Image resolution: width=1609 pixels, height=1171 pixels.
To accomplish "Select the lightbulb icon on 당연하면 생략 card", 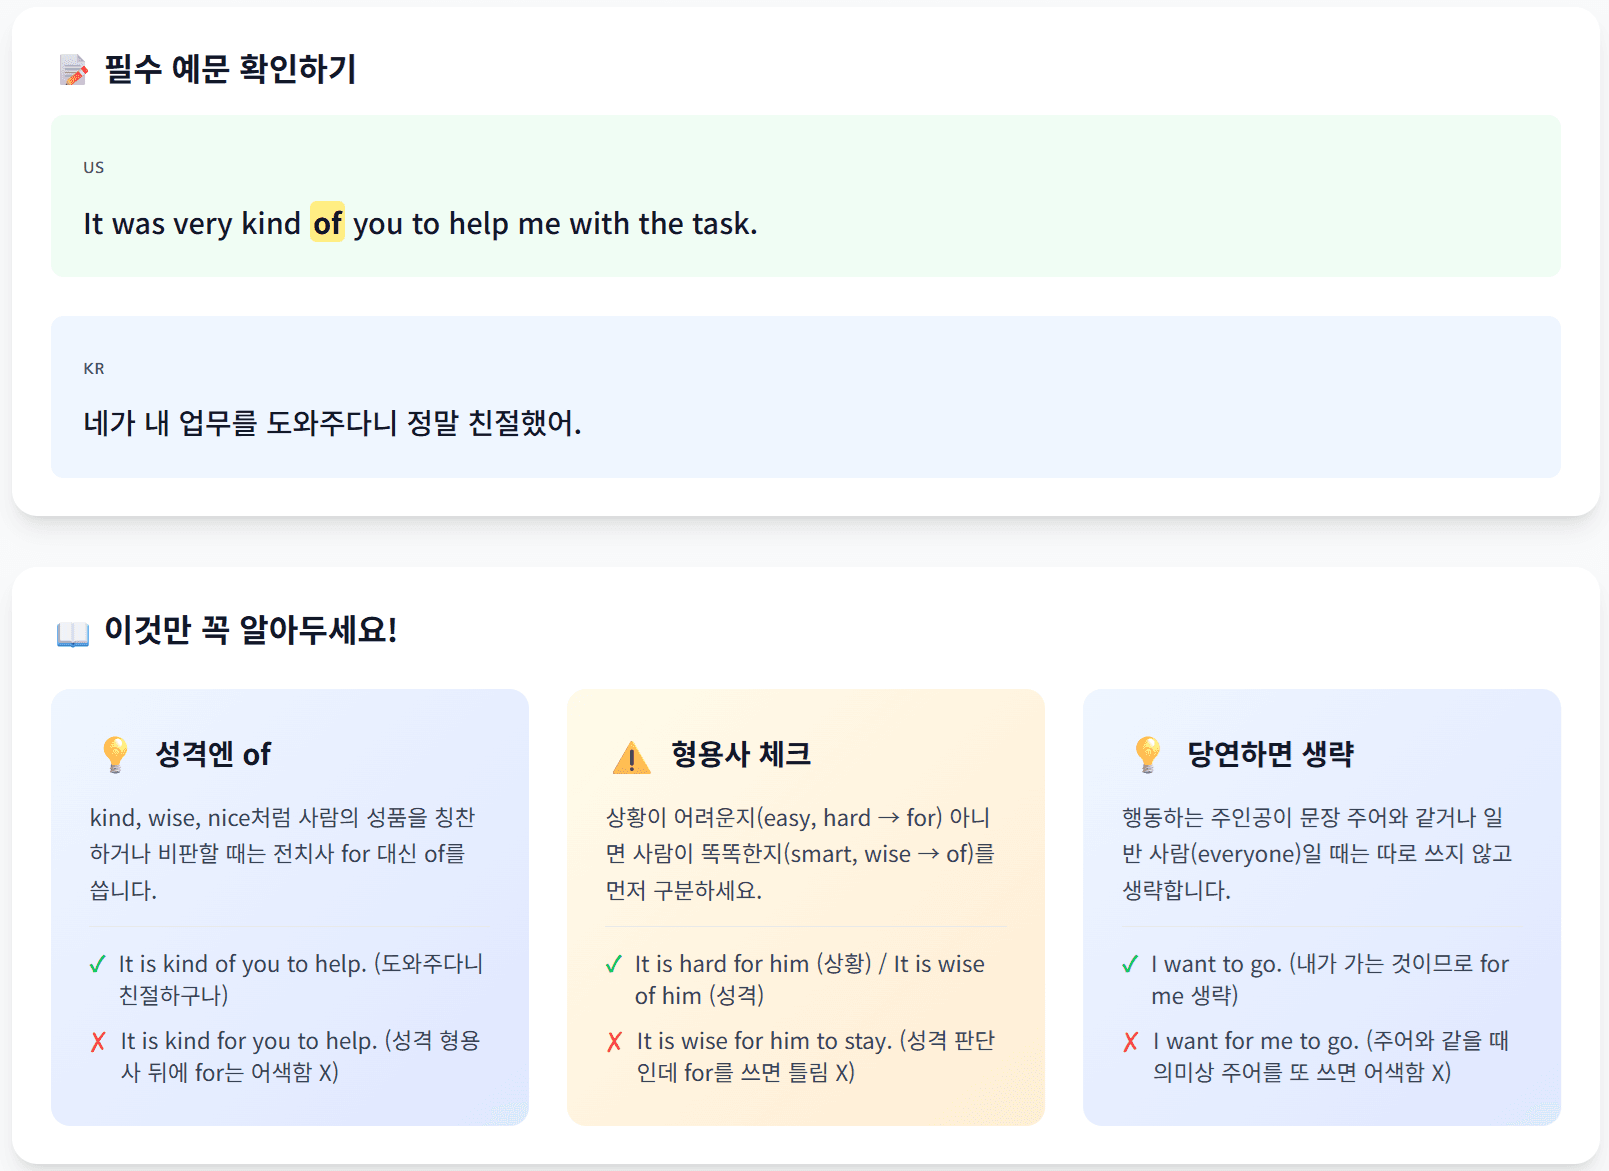I will [1147, 753].
